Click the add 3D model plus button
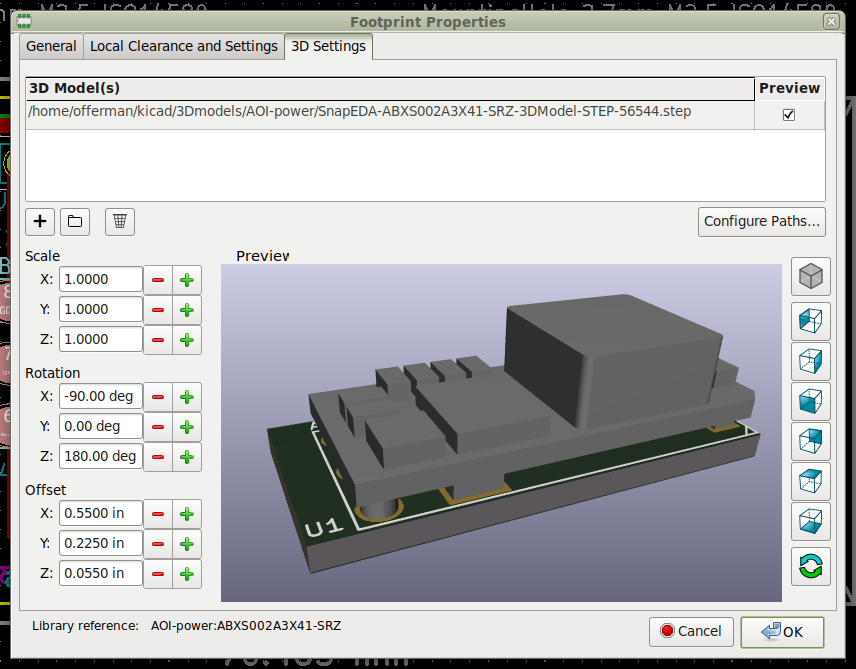Image resolution: width=856 pixels, height=669 pixels. point(40,221)
